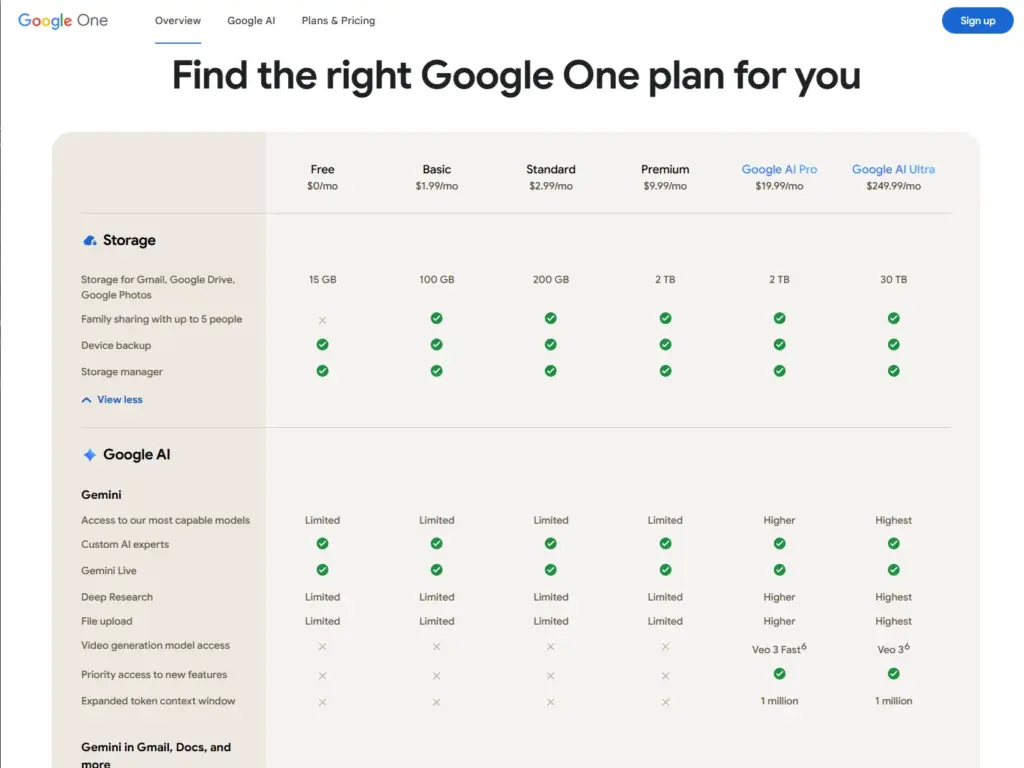Click Family sharing checkmark under AI Ultra
The image size is (1024, 768).
click(x=893, y=319)
